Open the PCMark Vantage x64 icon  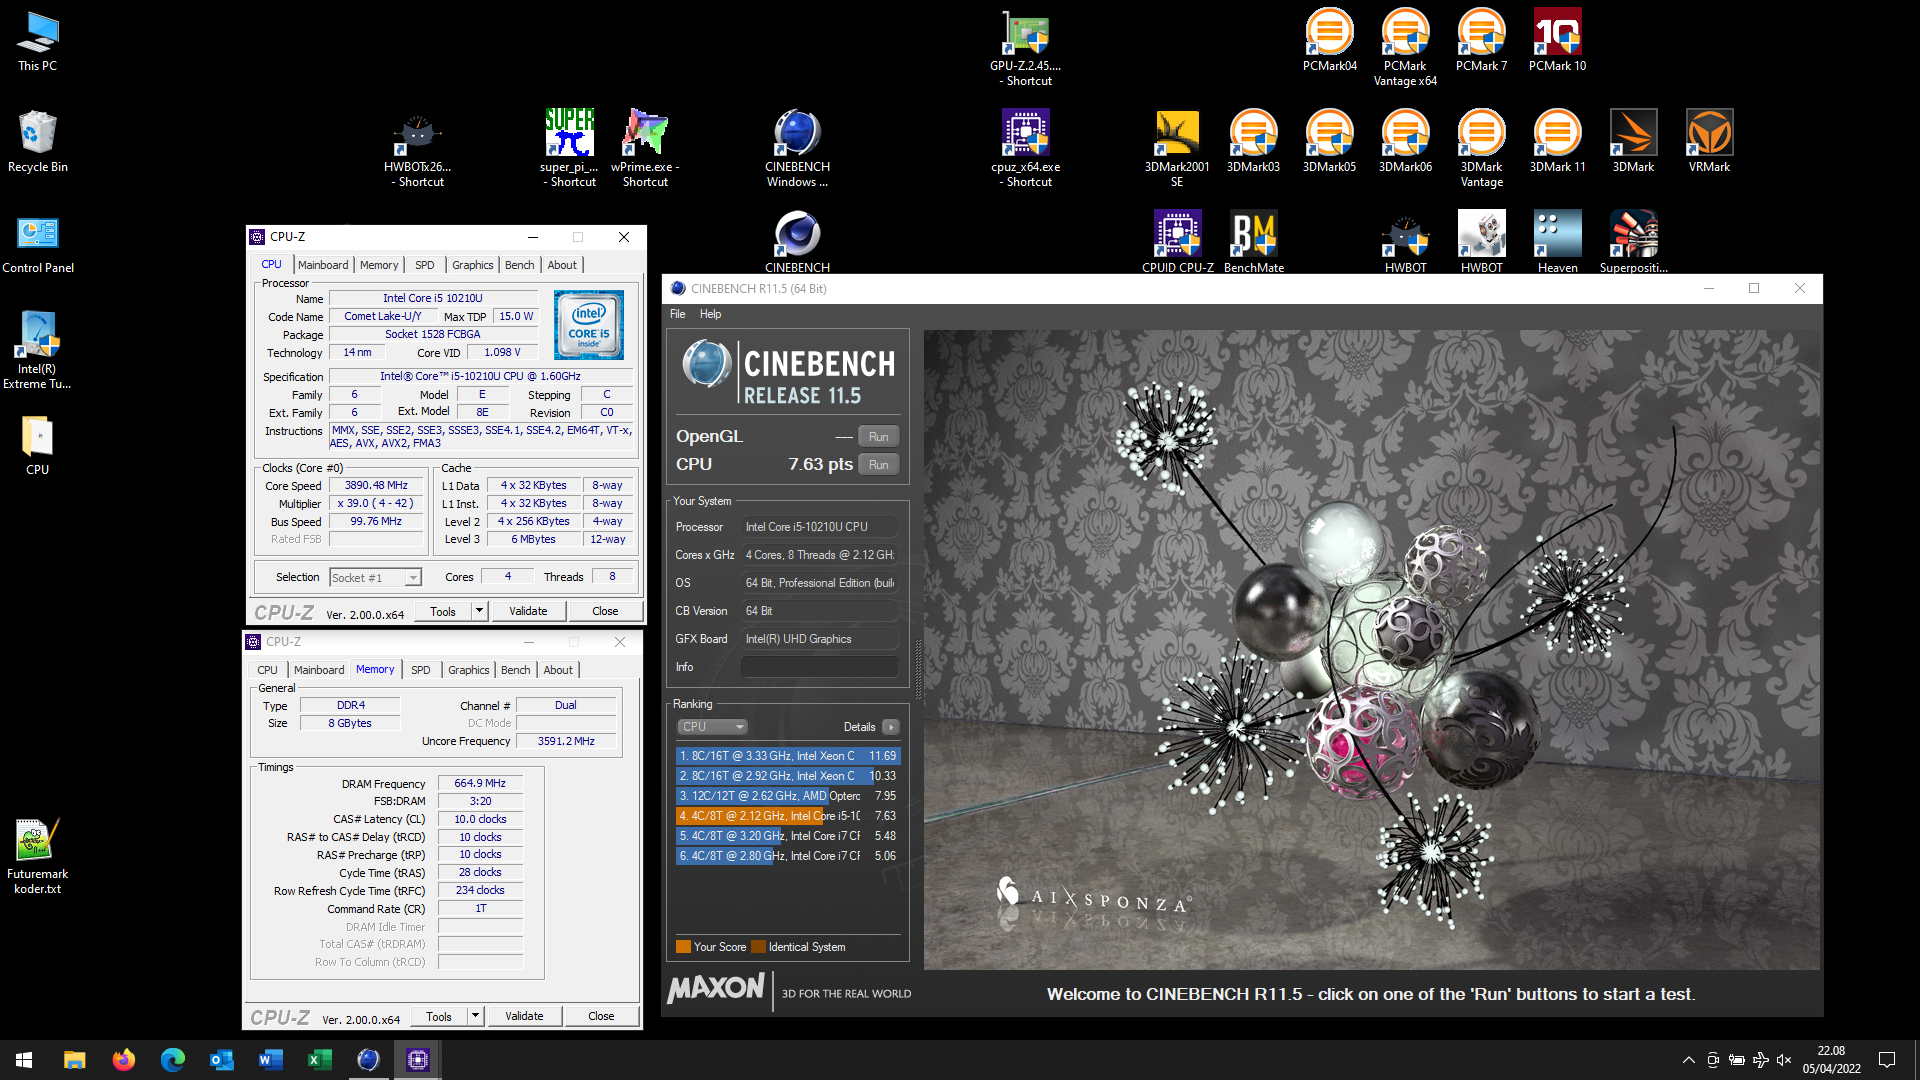tap(1406, 48)
